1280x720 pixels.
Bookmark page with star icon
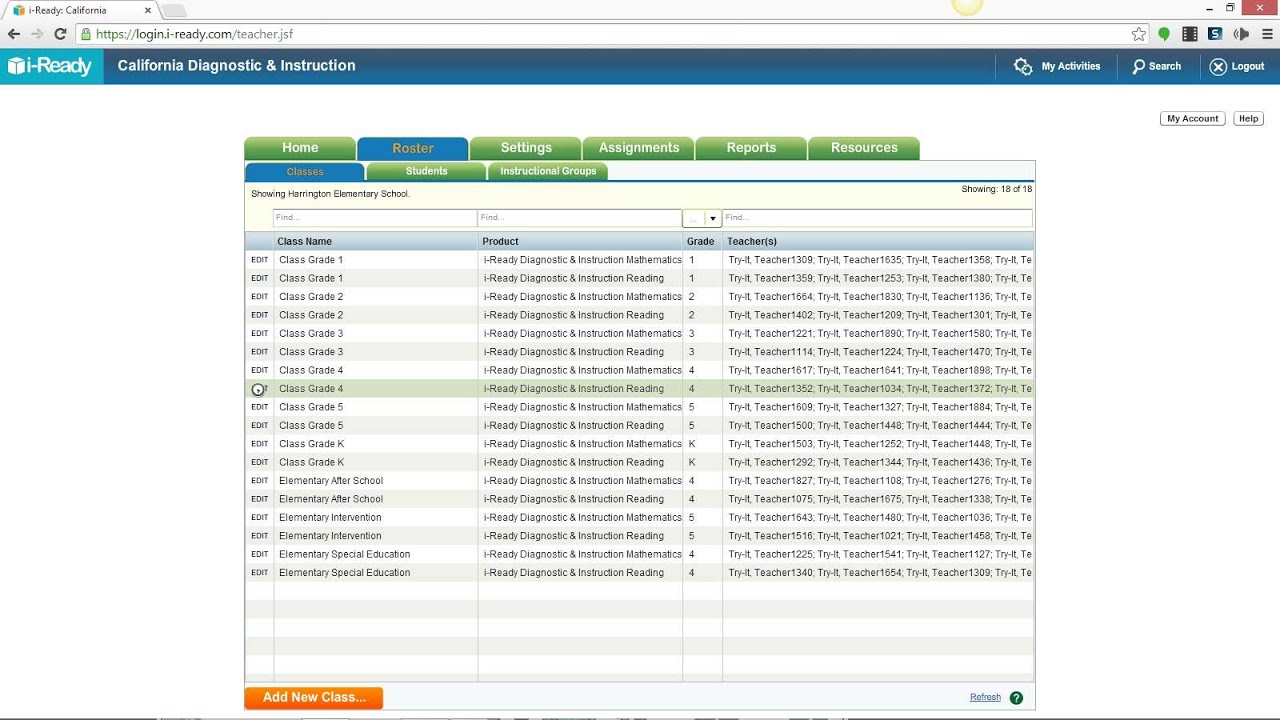1139,34
